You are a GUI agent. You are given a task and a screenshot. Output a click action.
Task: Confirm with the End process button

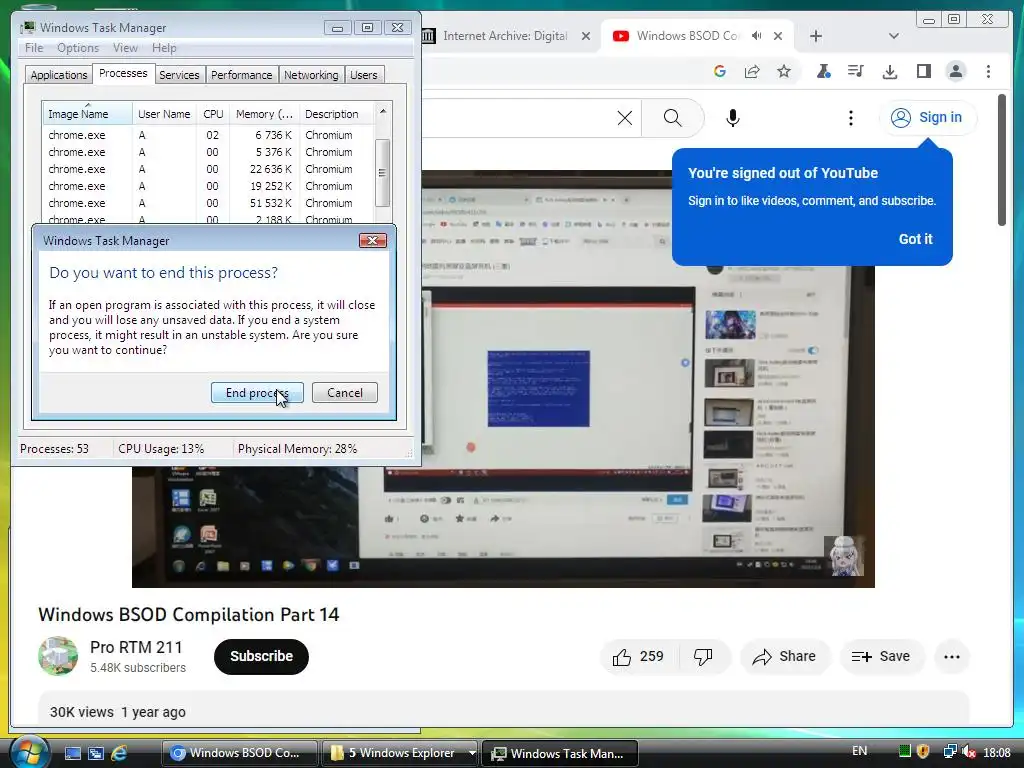point(257,392)
